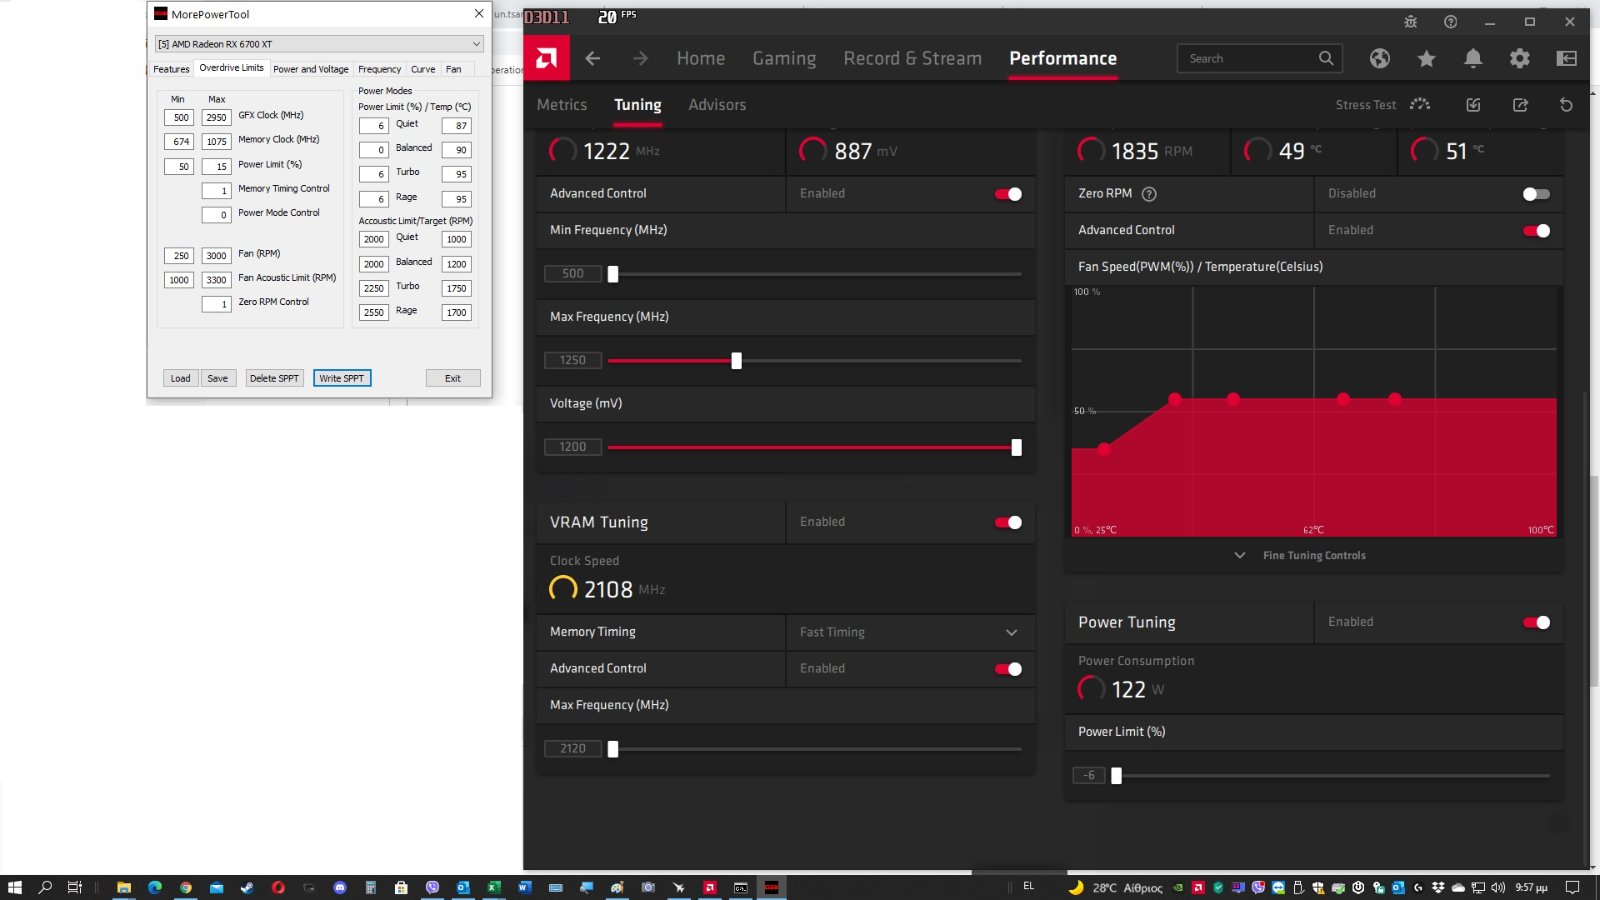1600x900 pixels.
Task: Click Load button in MorePowerTool
Action: coord(180,378)
